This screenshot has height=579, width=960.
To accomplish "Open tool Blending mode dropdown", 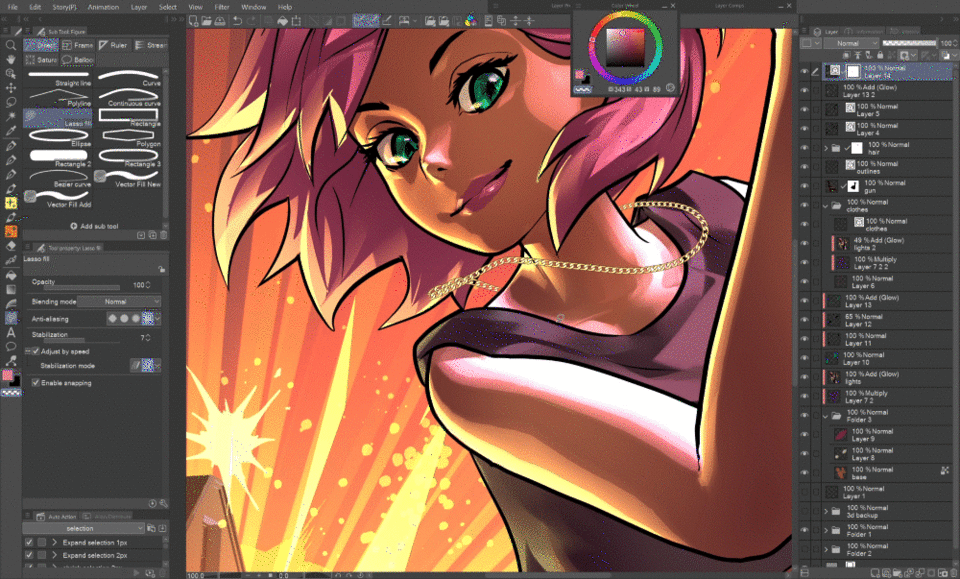I will [x=119, y=302].
